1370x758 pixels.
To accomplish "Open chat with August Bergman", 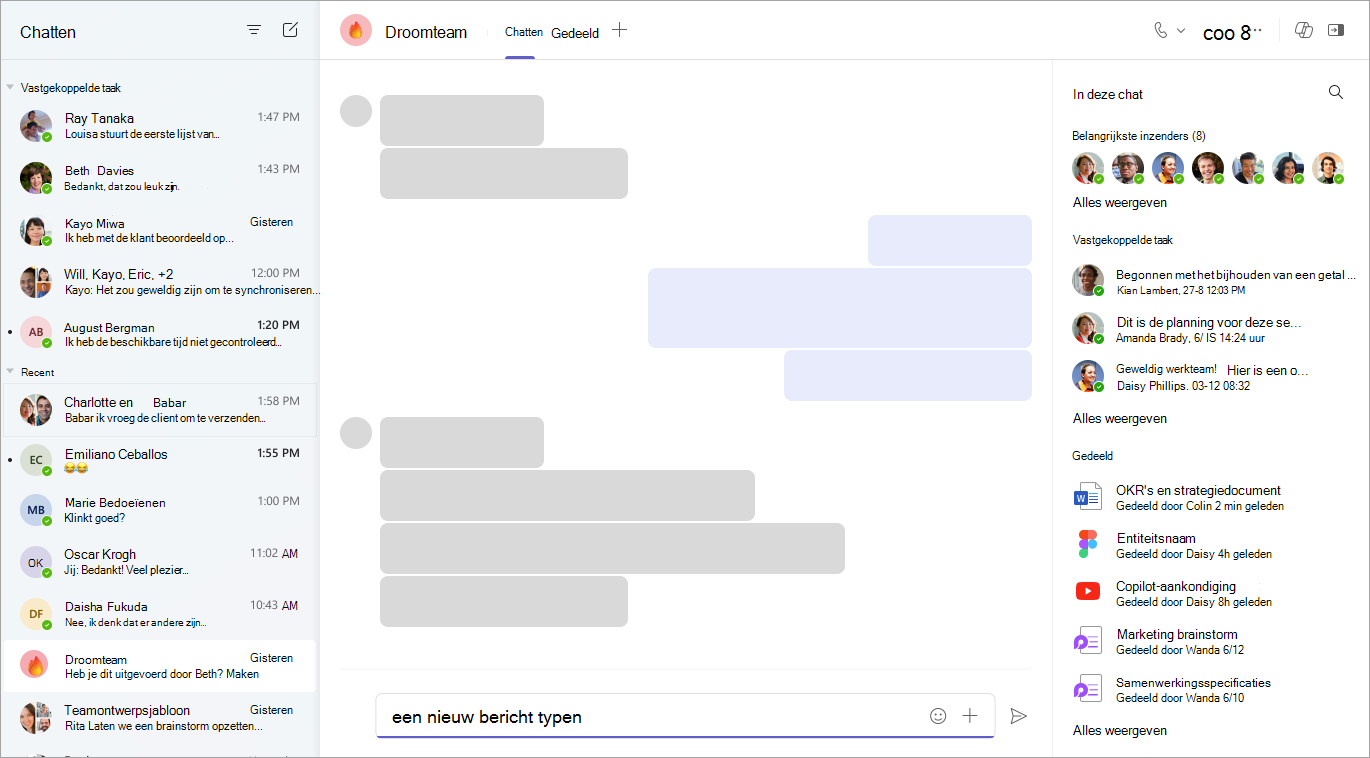I will [x=160, y=334].
